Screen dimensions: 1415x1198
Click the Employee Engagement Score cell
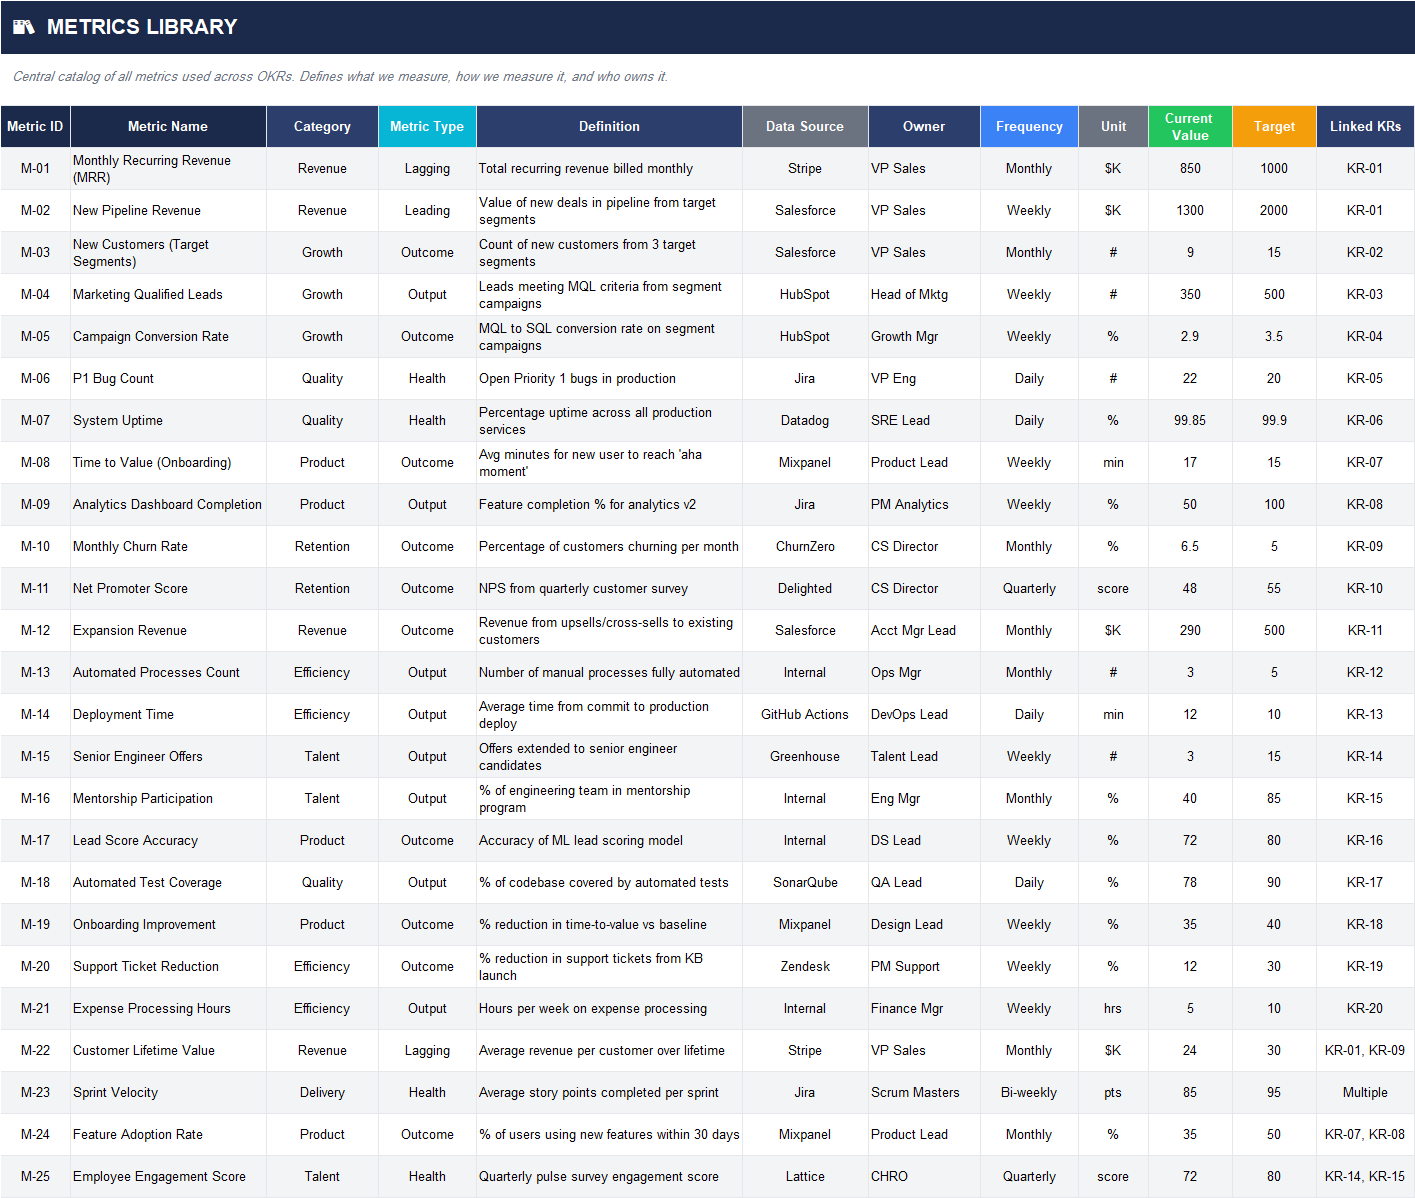pos(168,1176)
